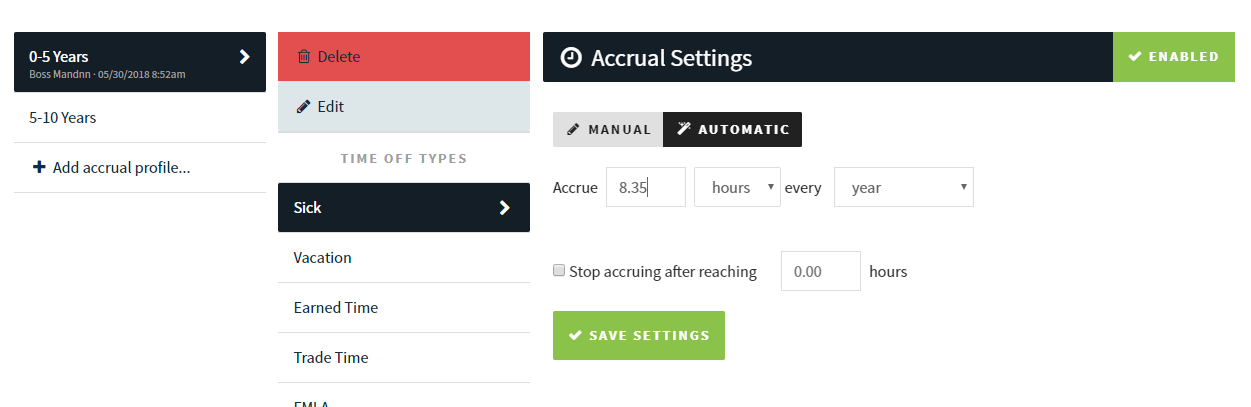1251x407 pixels.
Task: Open the year interval dropdown
Action: coord(903,187)
